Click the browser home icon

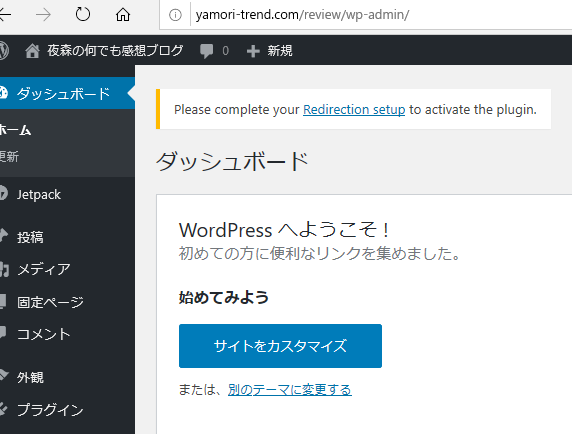123,15
